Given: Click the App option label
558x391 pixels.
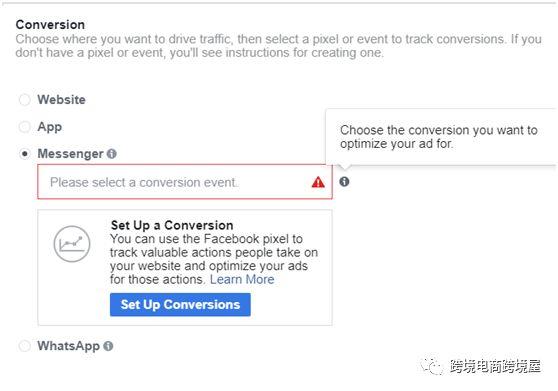Looking at the screenshot, I should (x=50, y=127).
